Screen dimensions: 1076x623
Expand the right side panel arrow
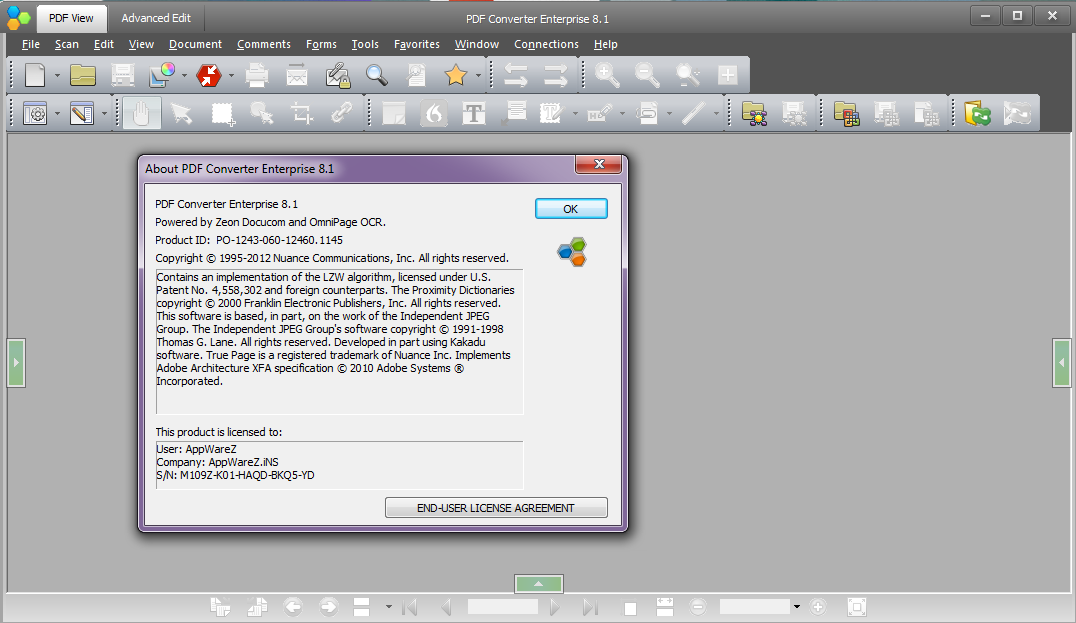(x=1062, y=362)
